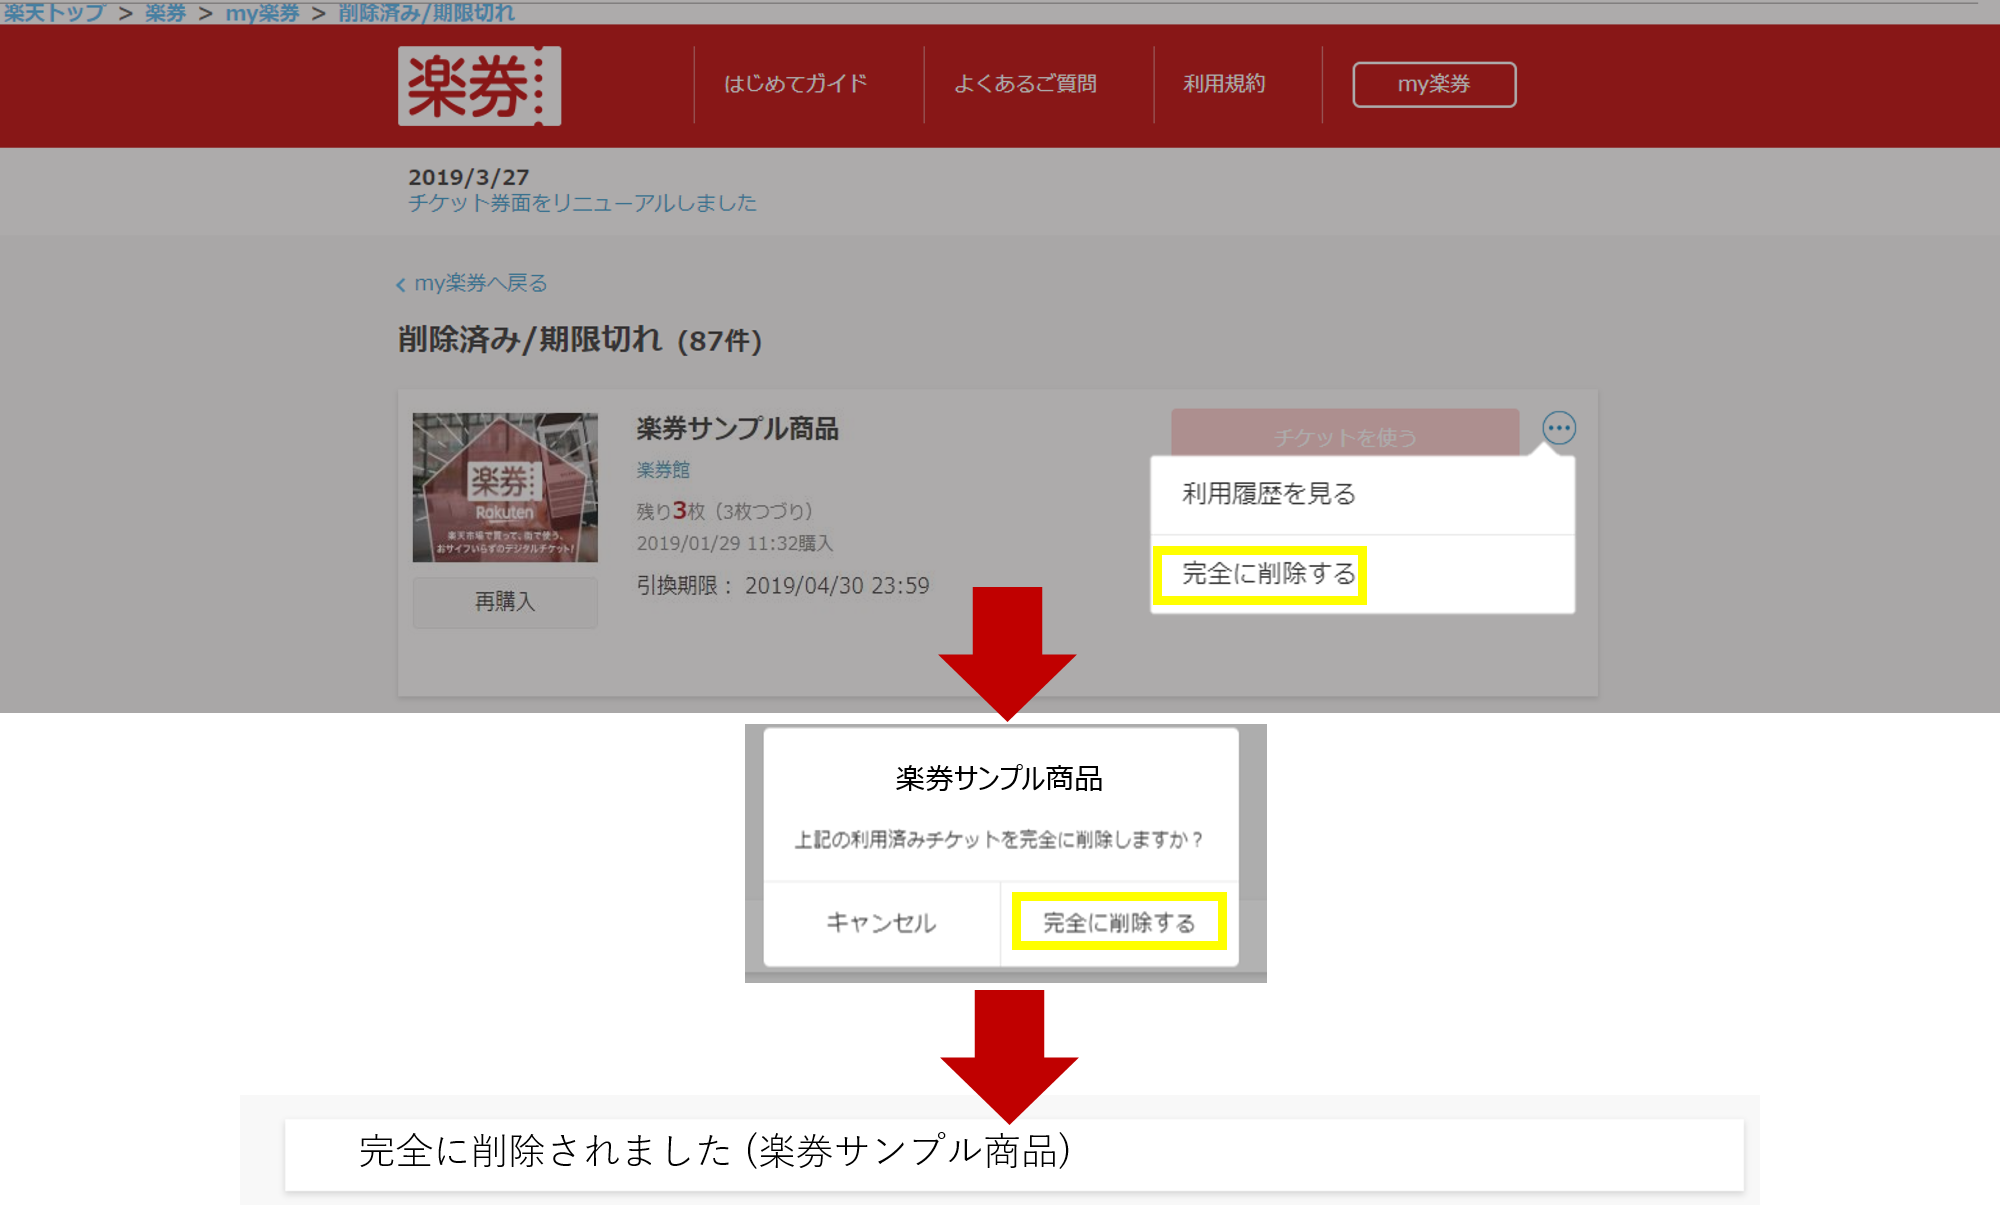
Task: Open the チケット券面をリニューアルしました news link
Action: (582, 203)
